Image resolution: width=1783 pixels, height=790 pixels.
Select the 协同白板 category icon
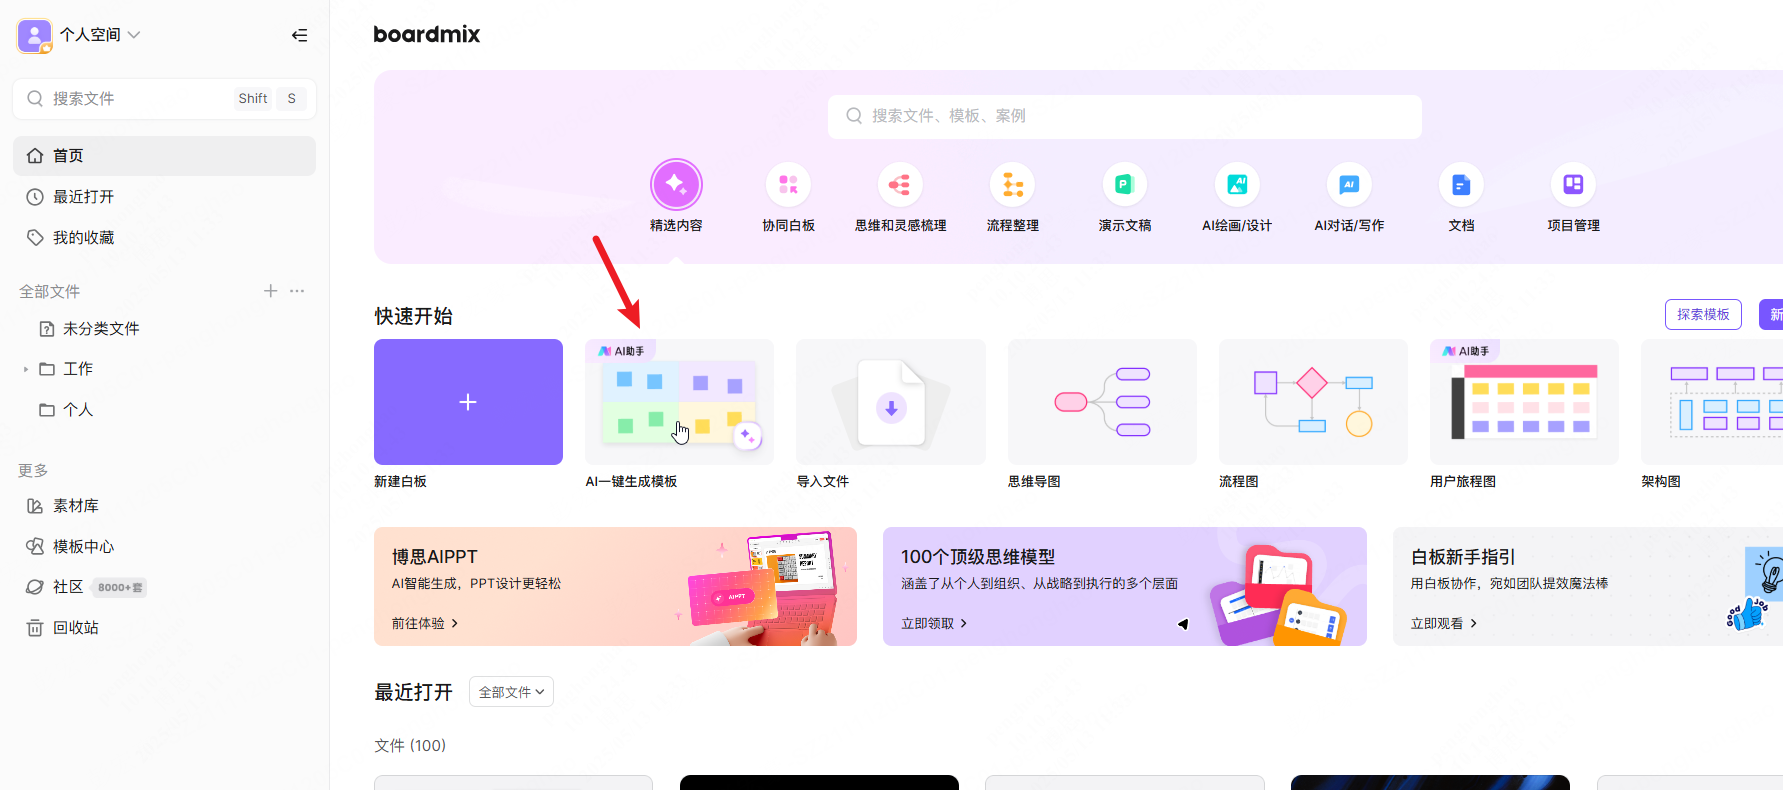pyautogui.click(x=788, y=185)
